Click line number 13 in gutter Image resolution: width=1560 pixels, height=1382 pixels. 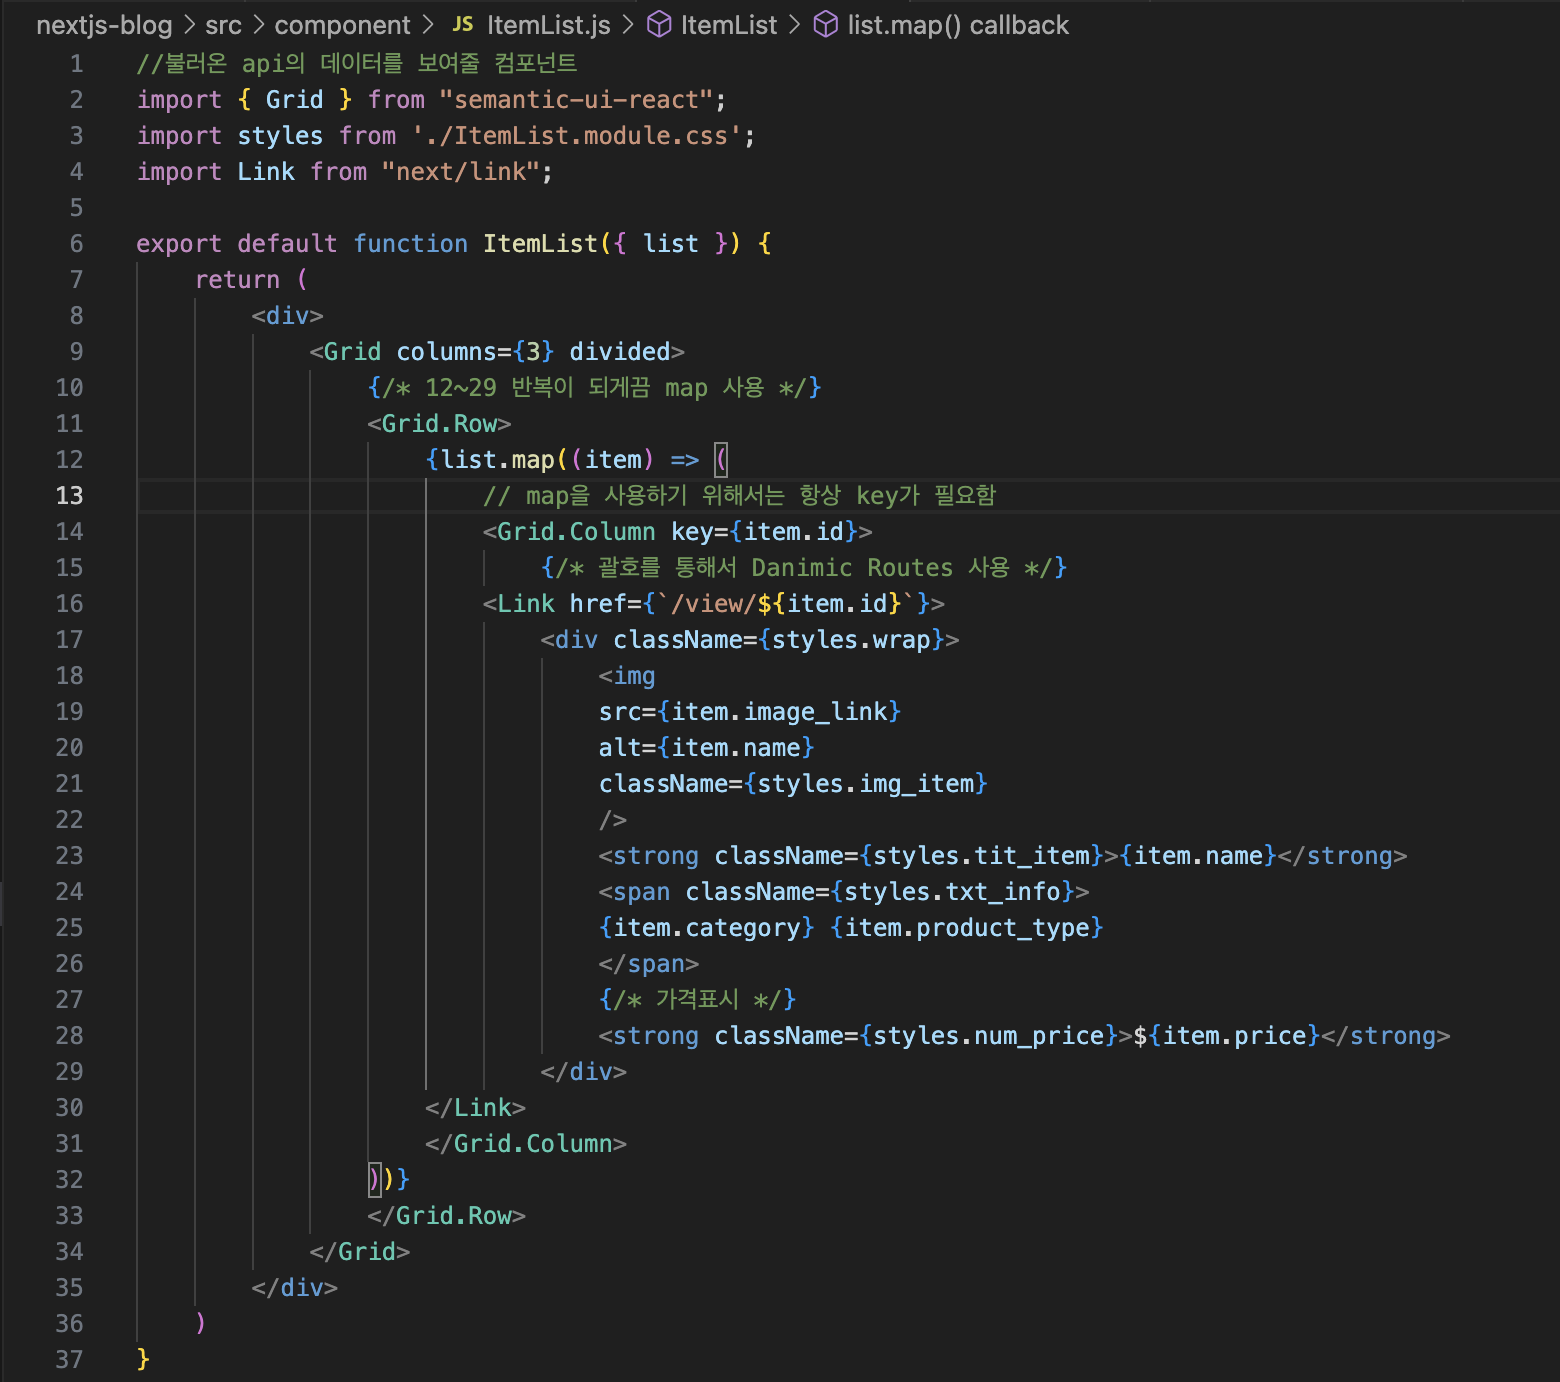[x=69, y=495]
